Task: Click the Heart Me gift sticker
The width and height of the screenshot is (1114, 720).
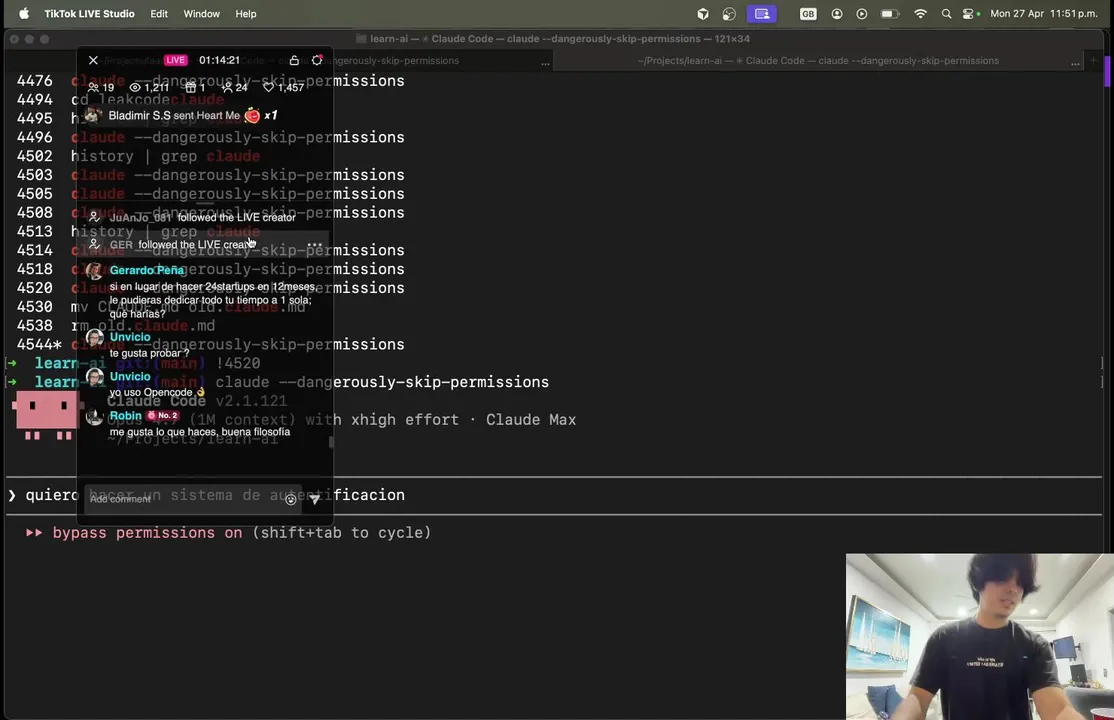Action: tap(252, 115)
